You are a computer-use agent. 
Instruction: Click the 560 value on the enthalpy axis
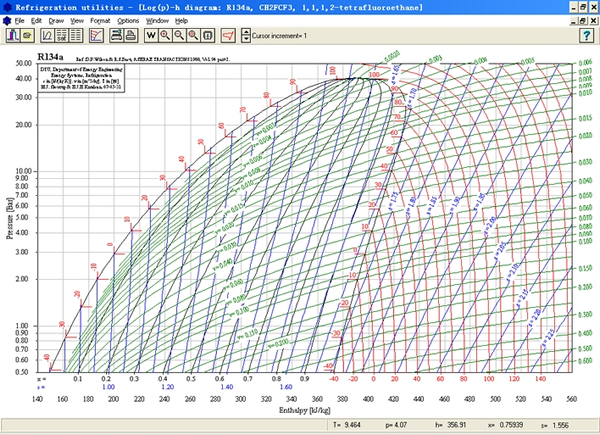[x=572, y=399]
